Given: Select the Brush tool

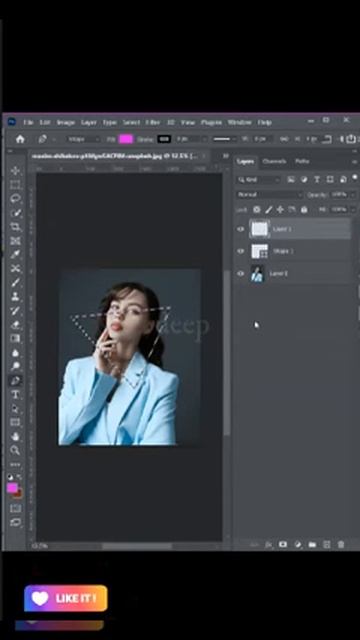Looking at the screenshot, I should (16, 282).
